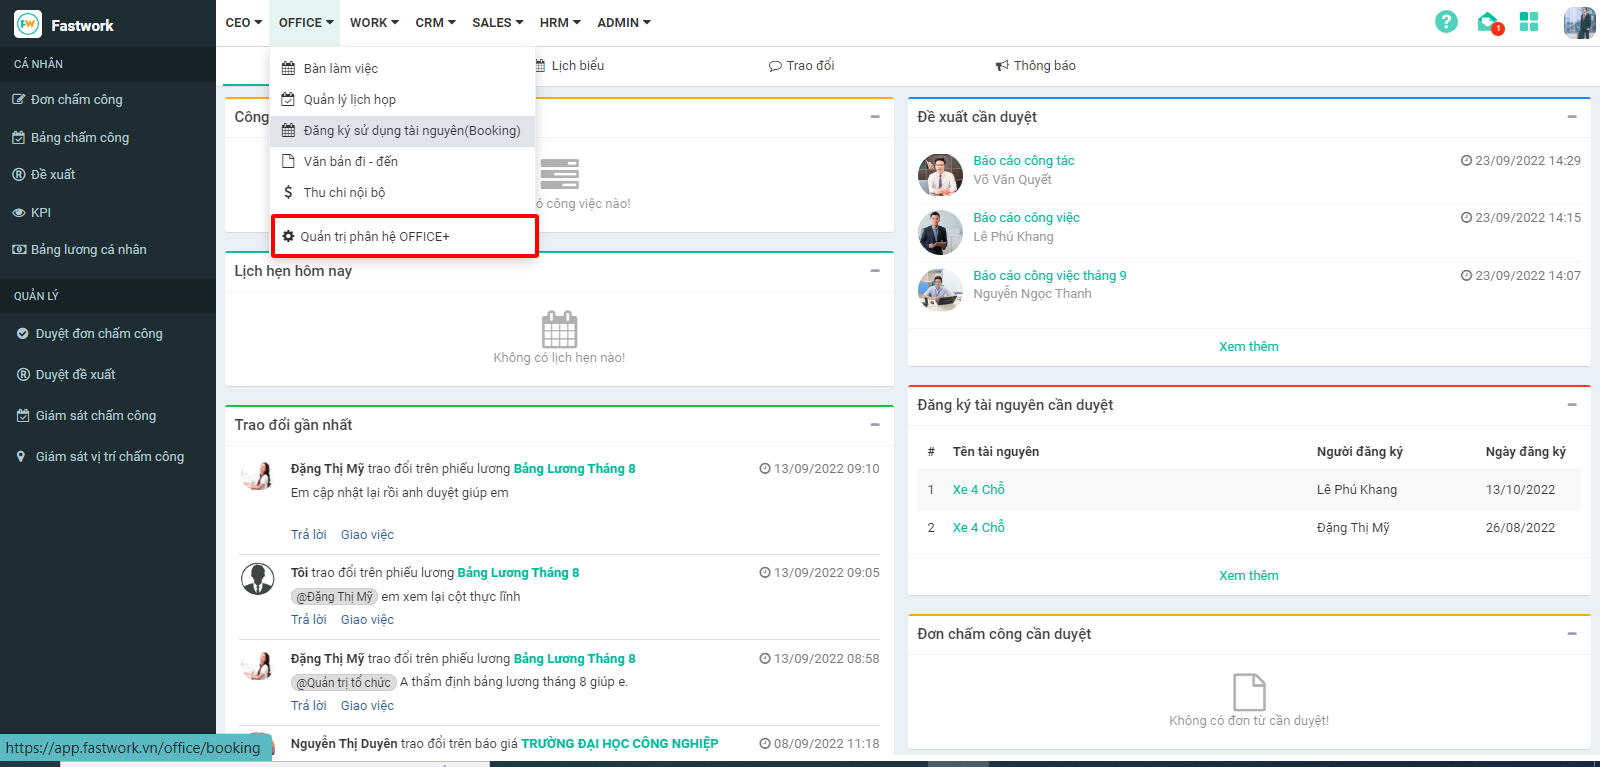Screen dimensions: 1600x767
Task: Collapse the Đề xuất cần duyệt panel
Action: point(1572,117)
